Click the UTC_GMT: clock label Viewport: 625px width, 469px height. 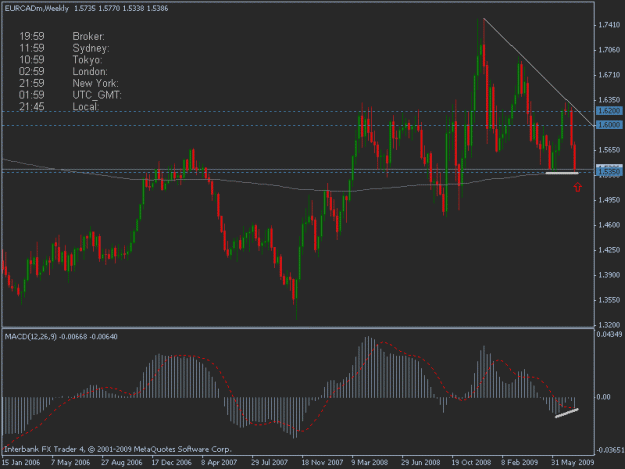click(x=97, y=95)
